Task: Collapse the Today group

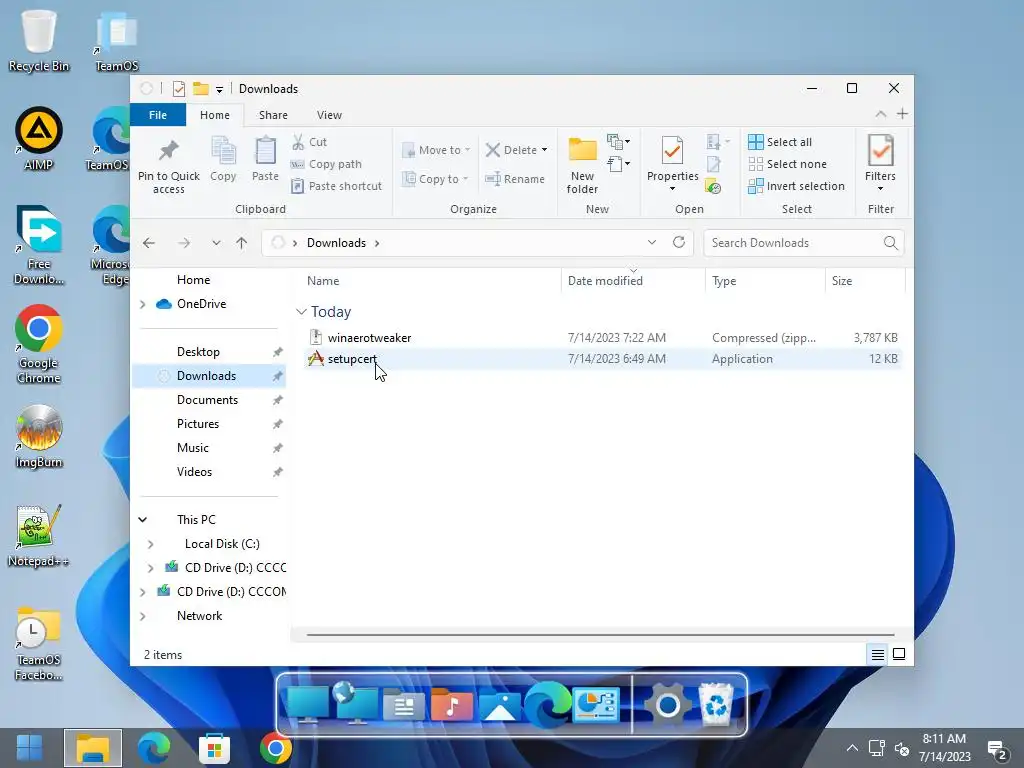Action: coord(301,312)
